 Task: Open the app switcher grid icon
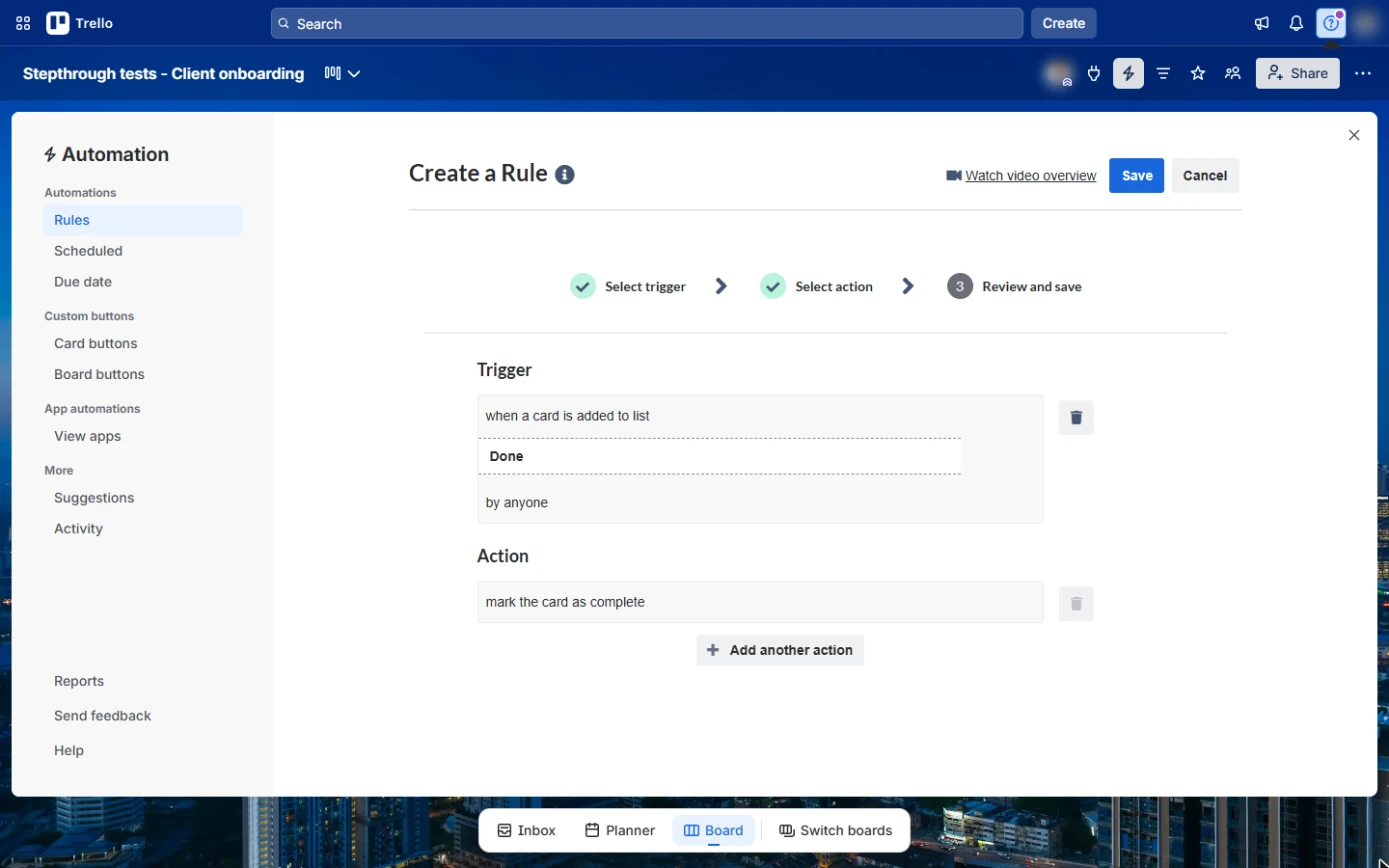23,23
